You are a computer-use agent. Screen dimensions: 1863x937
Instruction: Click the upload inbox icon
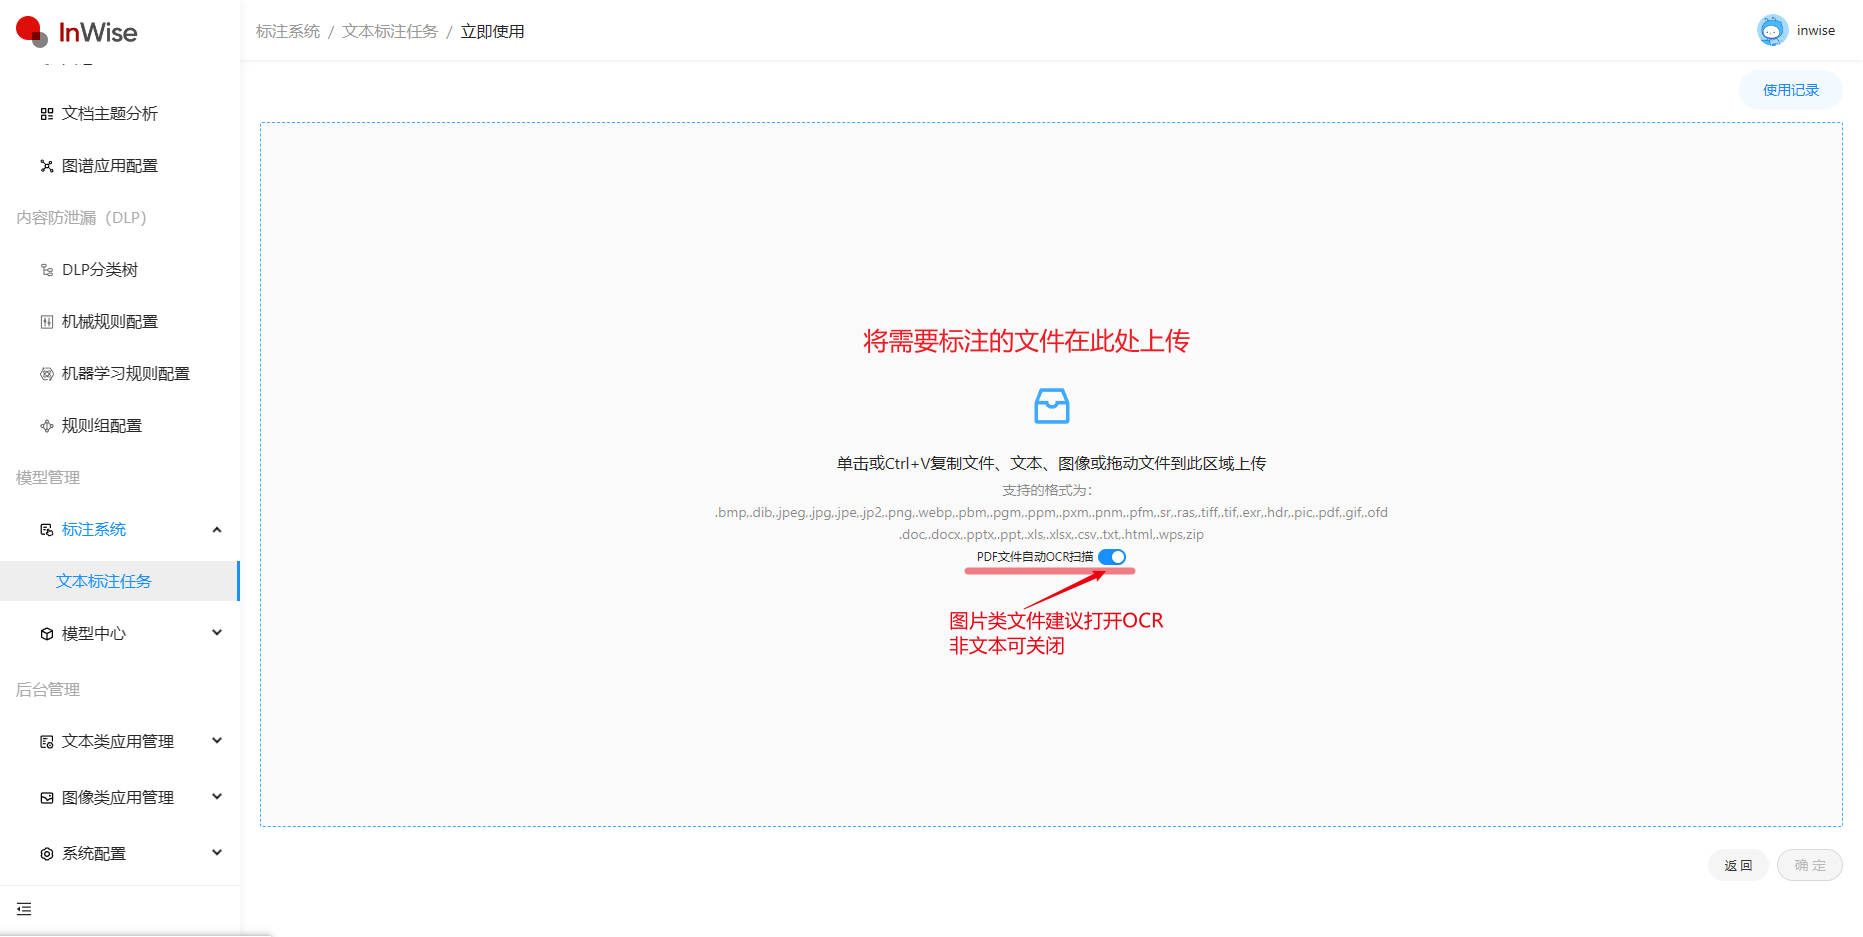click(1051, 406)
